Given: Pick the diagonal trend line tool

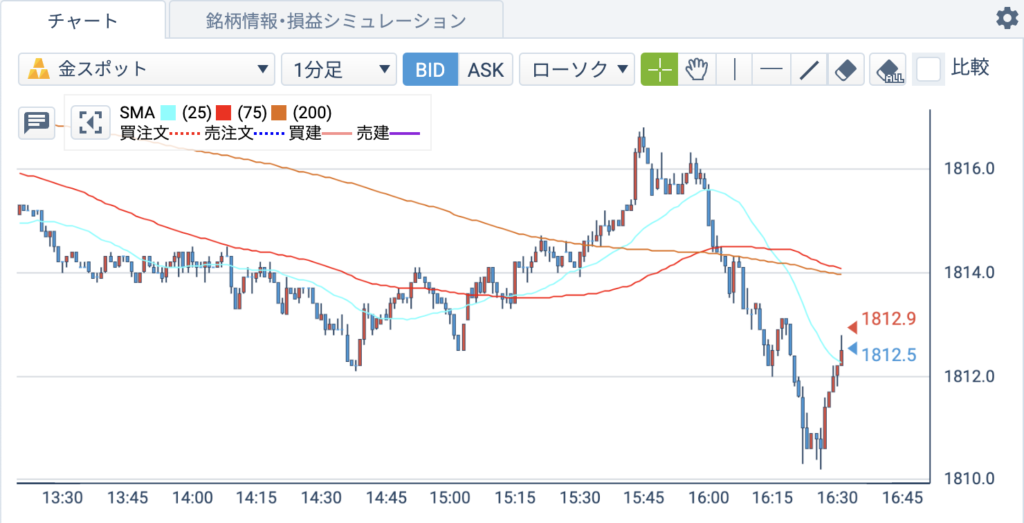Looking at the screenshot, I should (x=809, y=69).
